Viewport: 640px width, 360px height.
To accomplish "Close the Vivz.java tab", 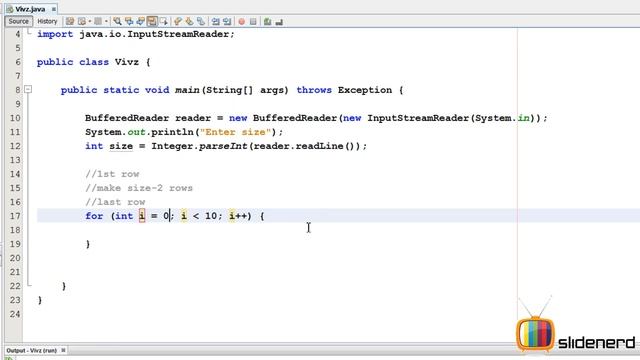I will (53, 9).
